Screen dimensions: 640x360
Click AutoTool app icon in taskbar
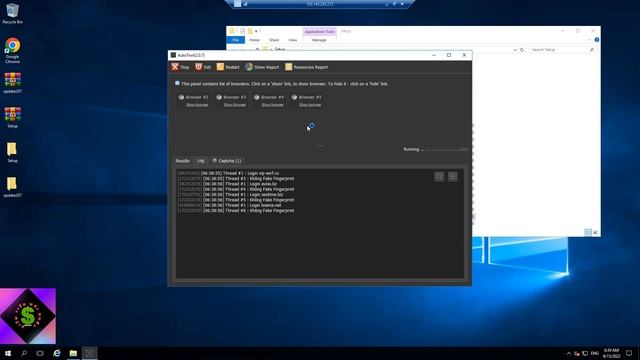[90, 353]
